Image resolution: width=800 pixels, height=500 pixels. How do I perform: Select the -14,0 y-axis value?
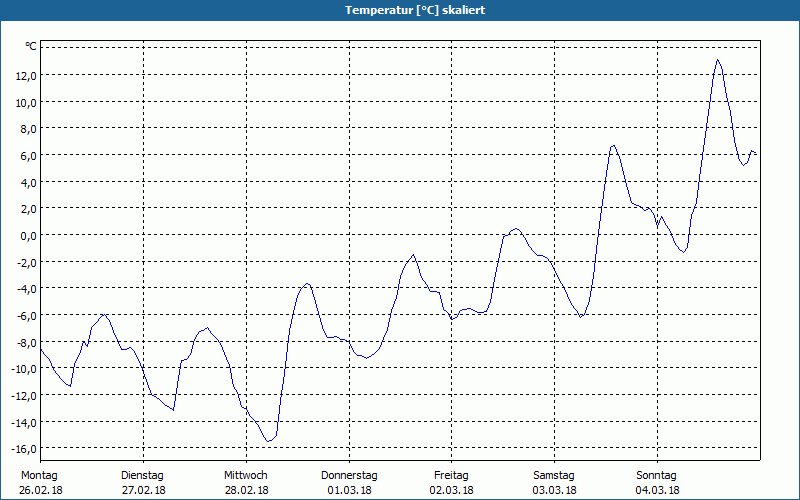click(24, 422)
